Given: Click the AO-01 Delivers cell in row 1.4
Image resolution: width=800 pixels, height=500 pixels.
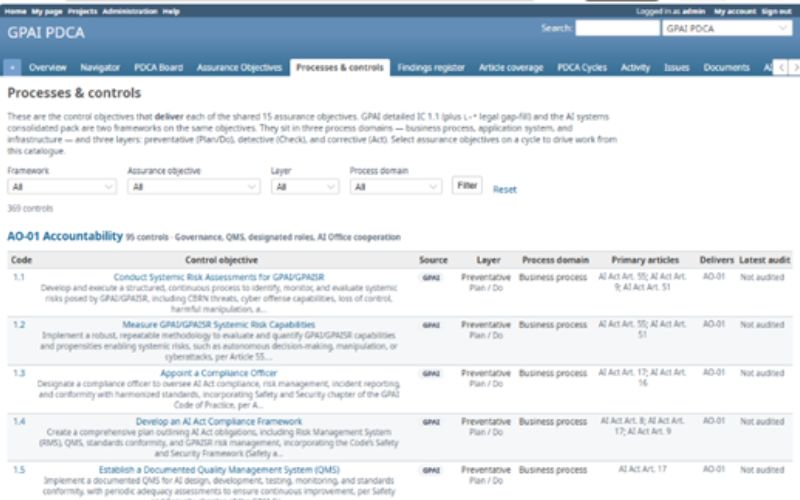Looking at the screenshot, I should [x=714, y=421].
